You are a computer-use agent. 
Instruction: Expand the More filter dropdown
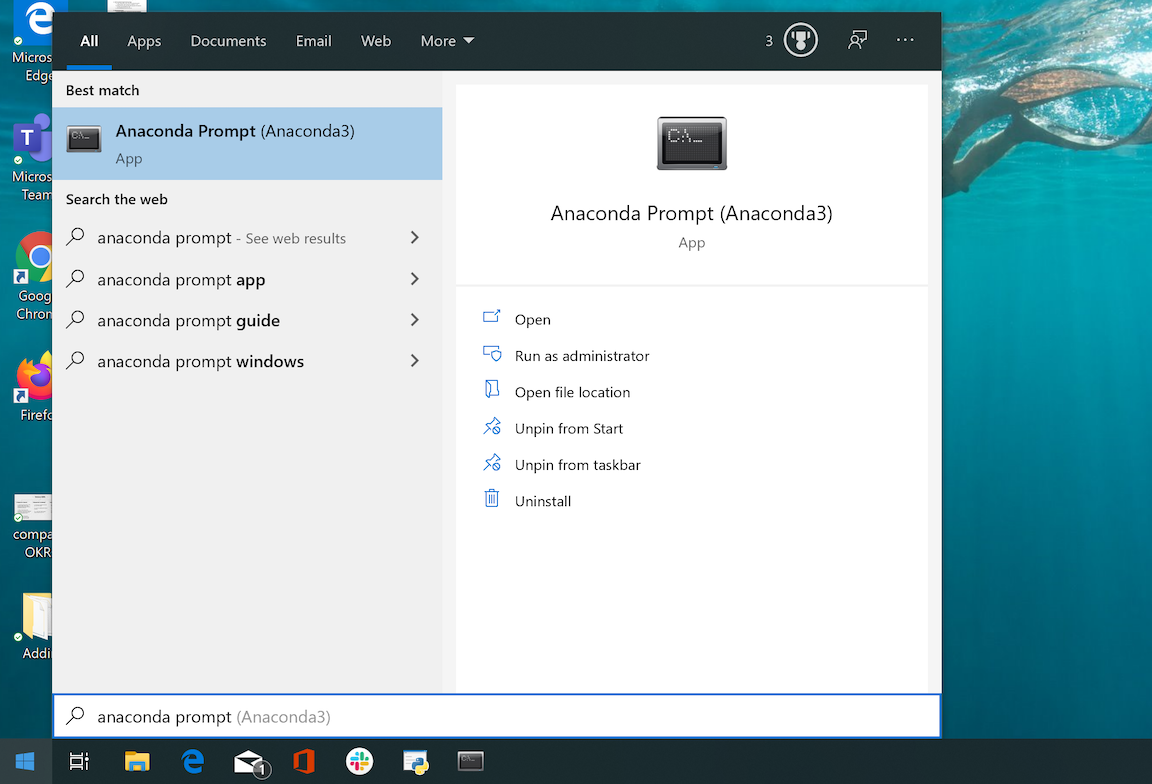click(447, 41)
